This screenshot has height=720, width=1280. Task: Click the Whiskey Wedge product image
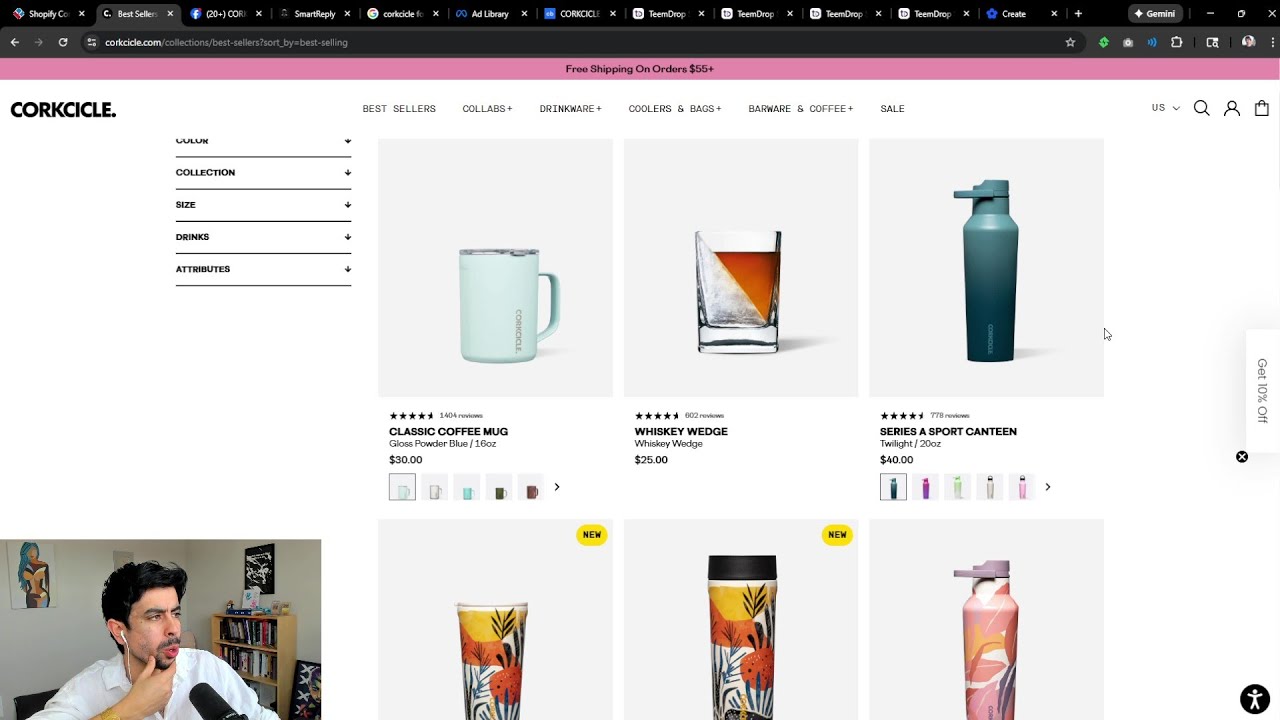point(741,268)
